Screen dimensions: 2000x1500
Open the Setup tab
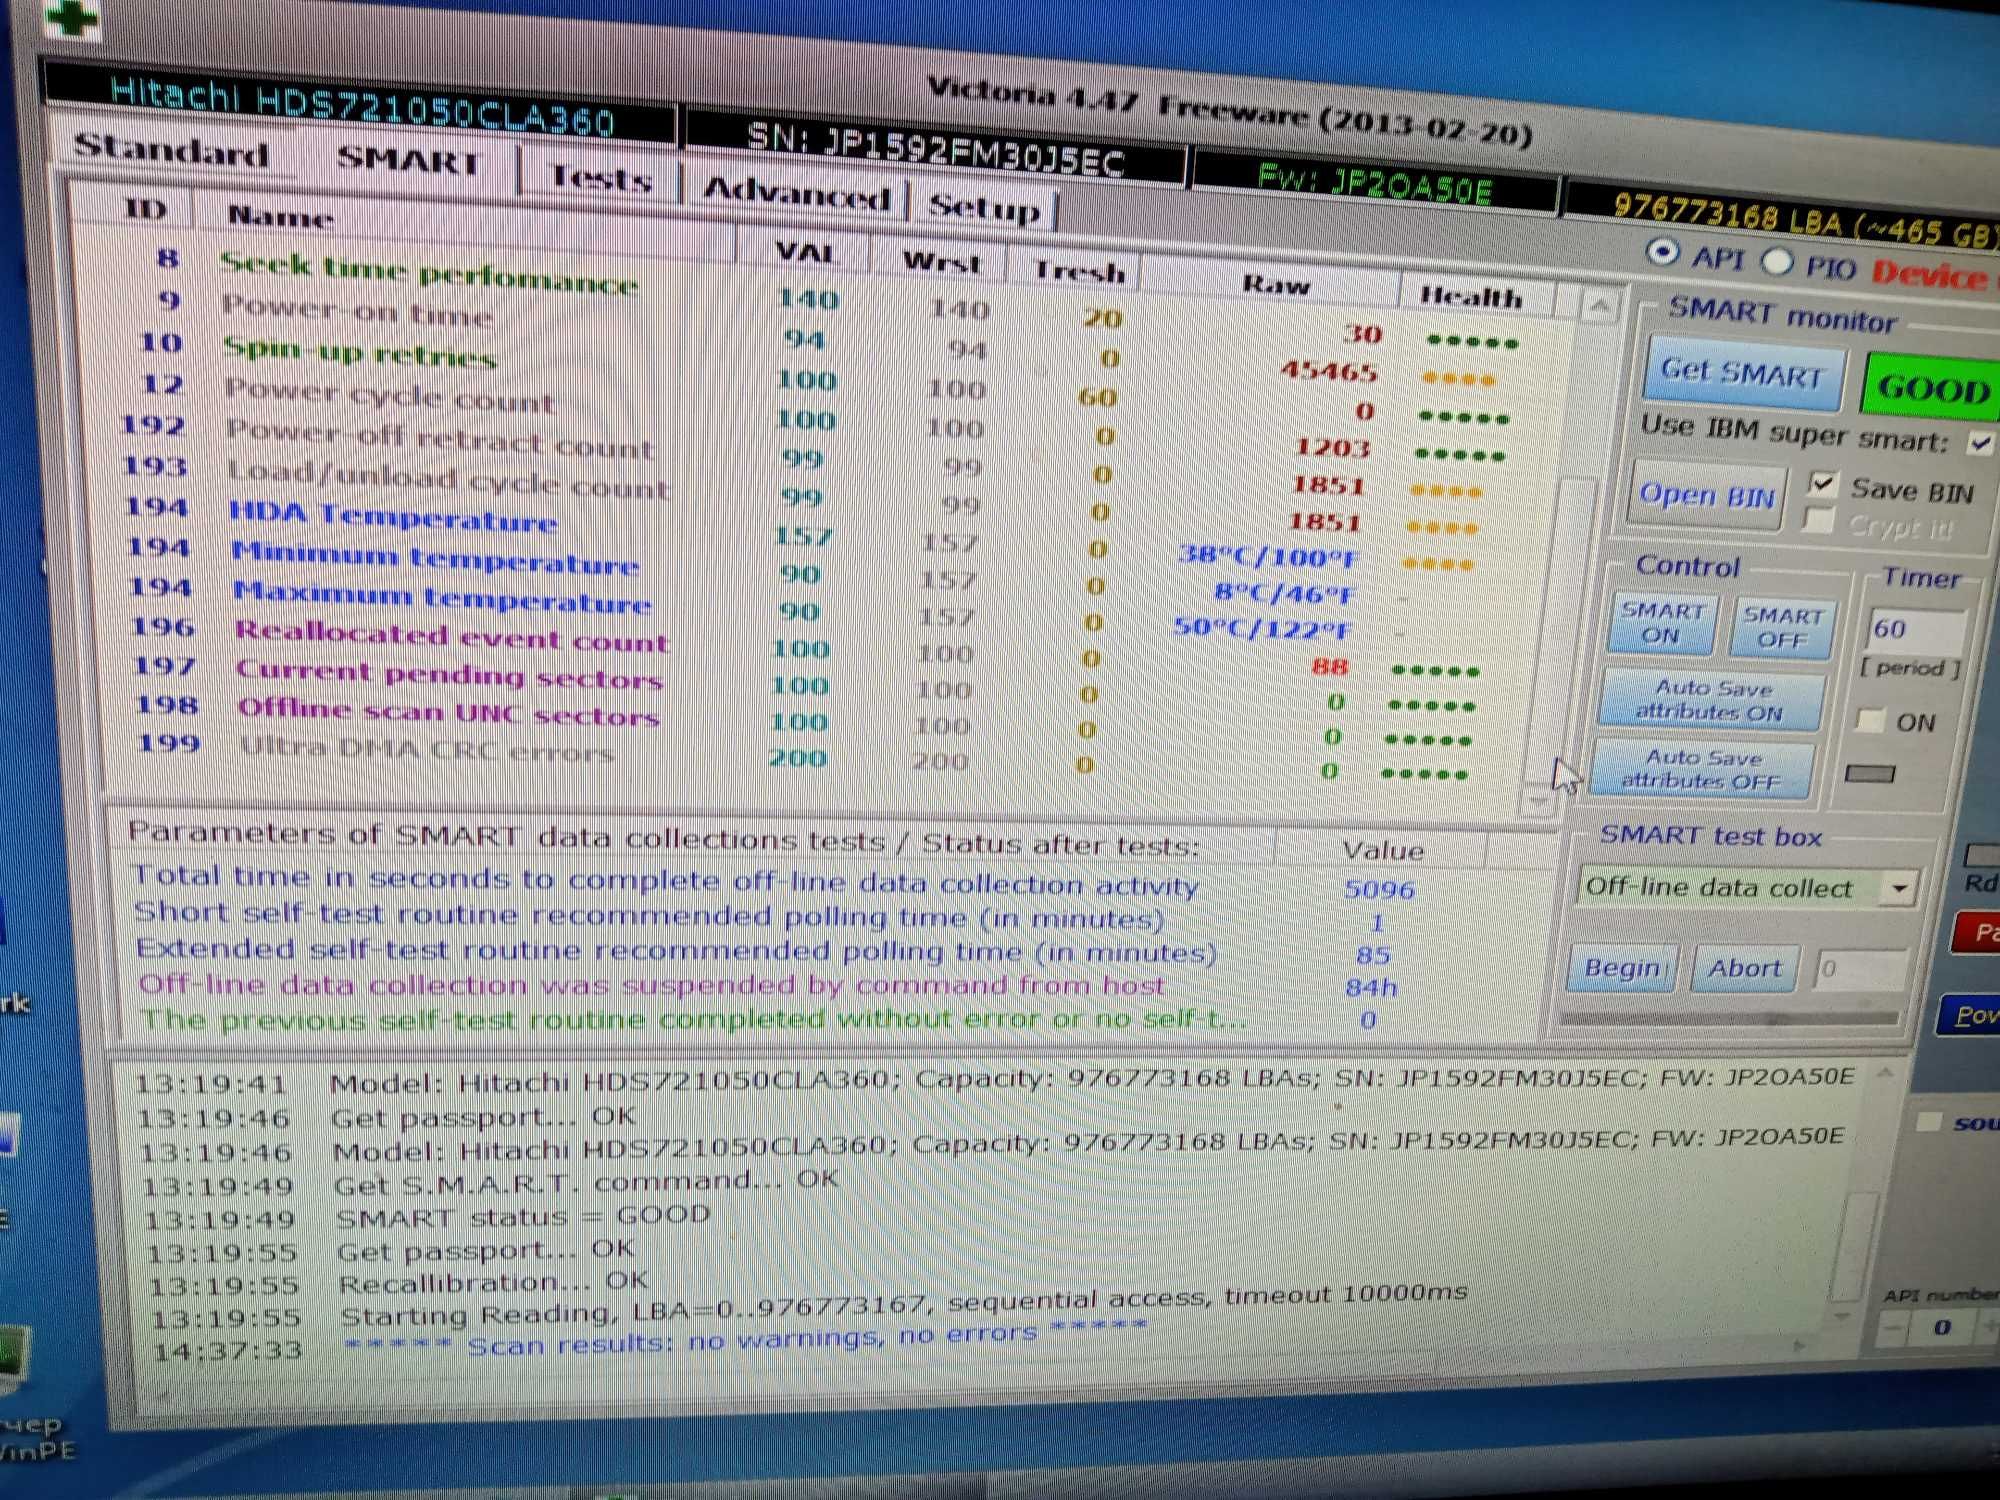coord(983,206)
